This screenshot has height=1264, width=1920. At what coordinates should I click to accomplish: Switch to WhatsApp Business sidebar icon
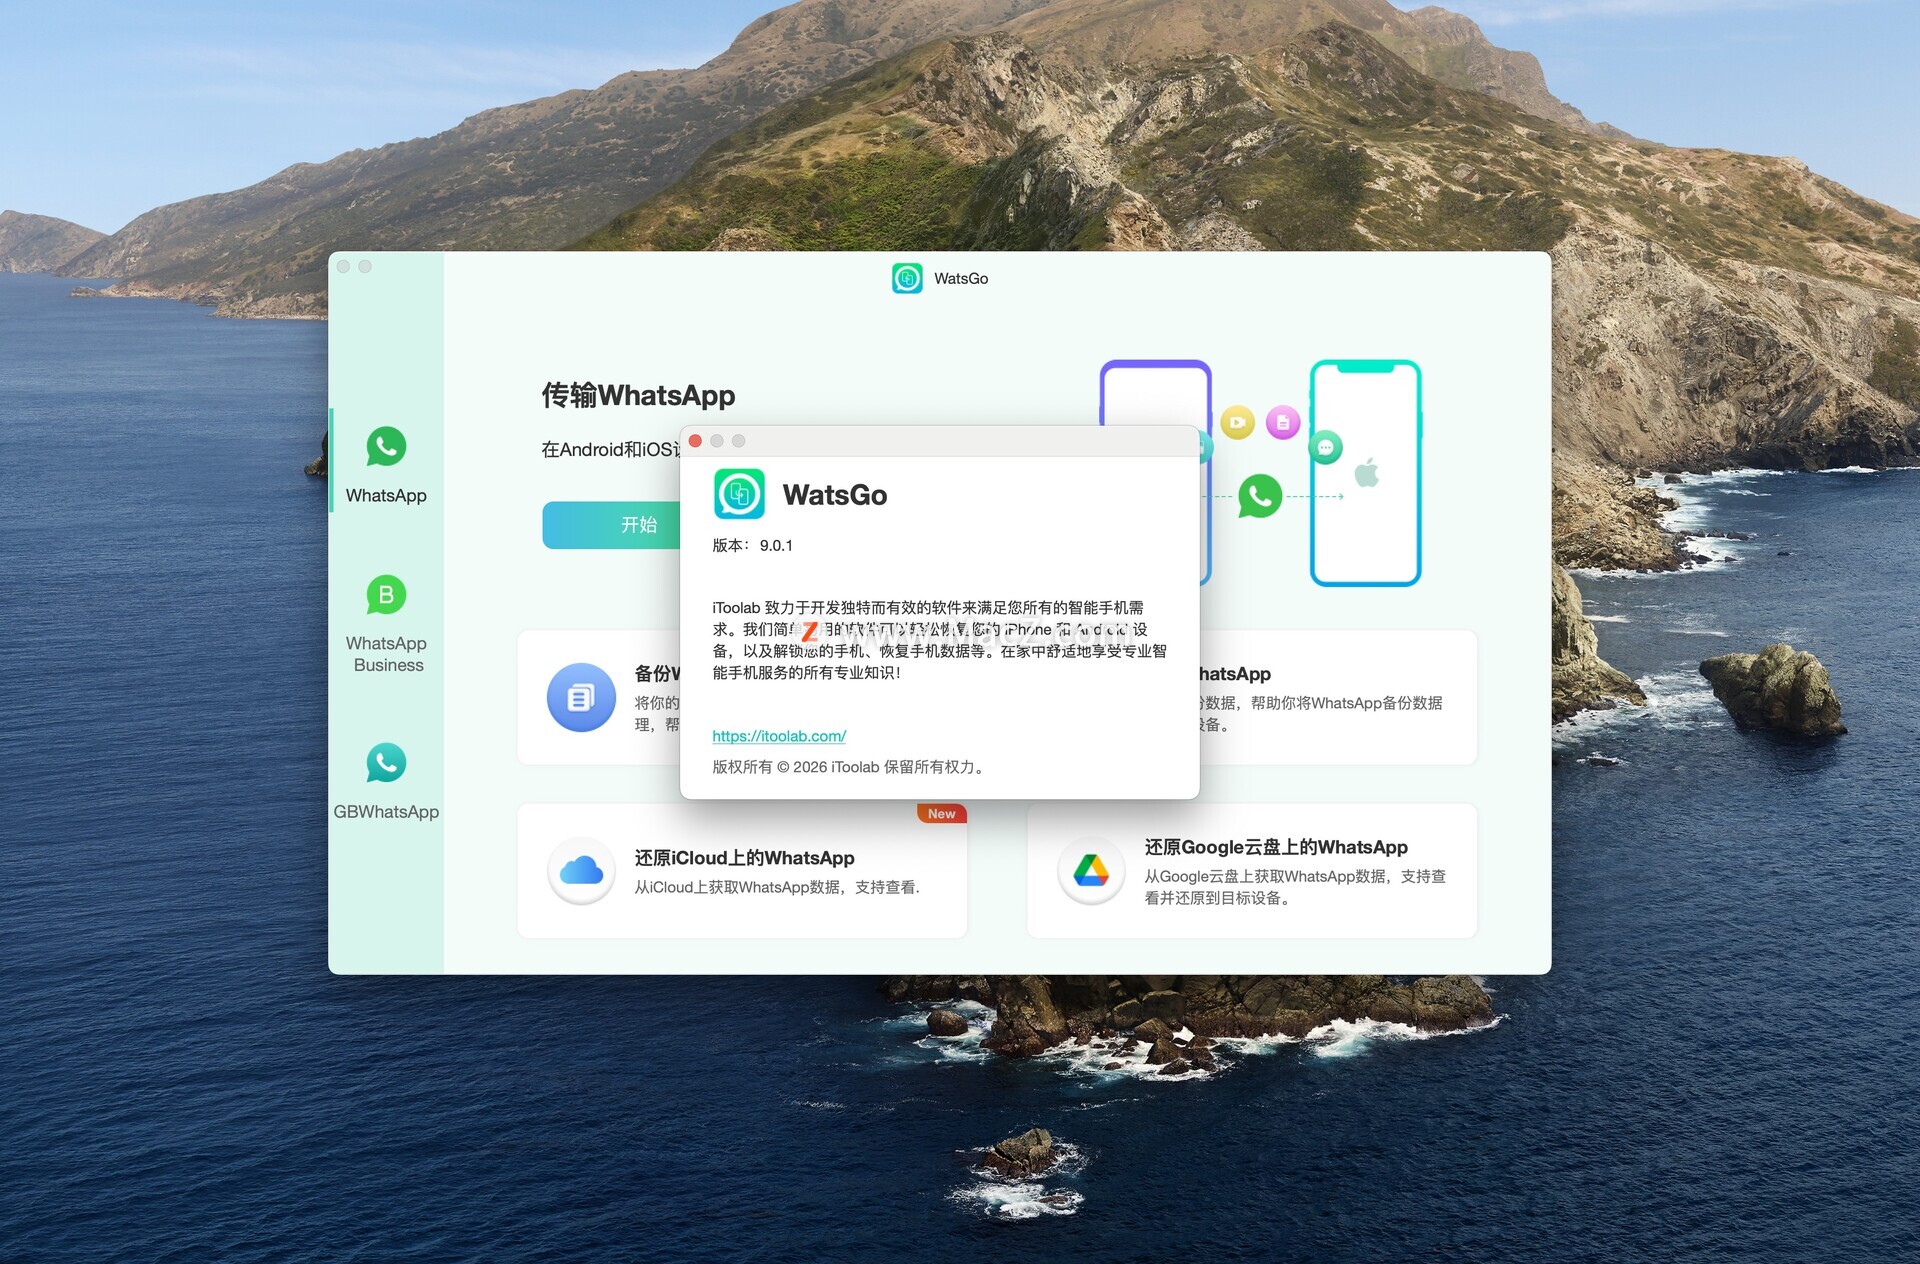pos(386,595)
